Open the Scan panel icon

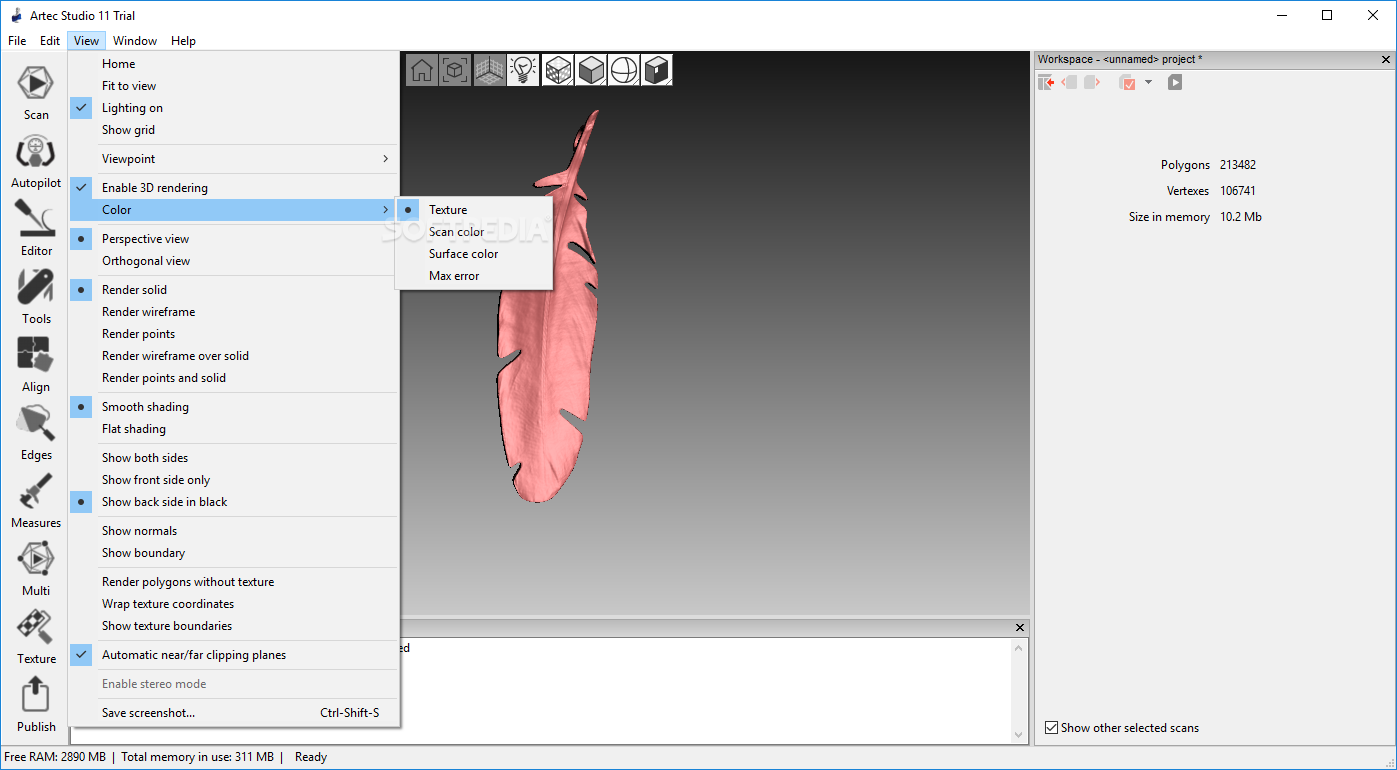pos(36,92)
